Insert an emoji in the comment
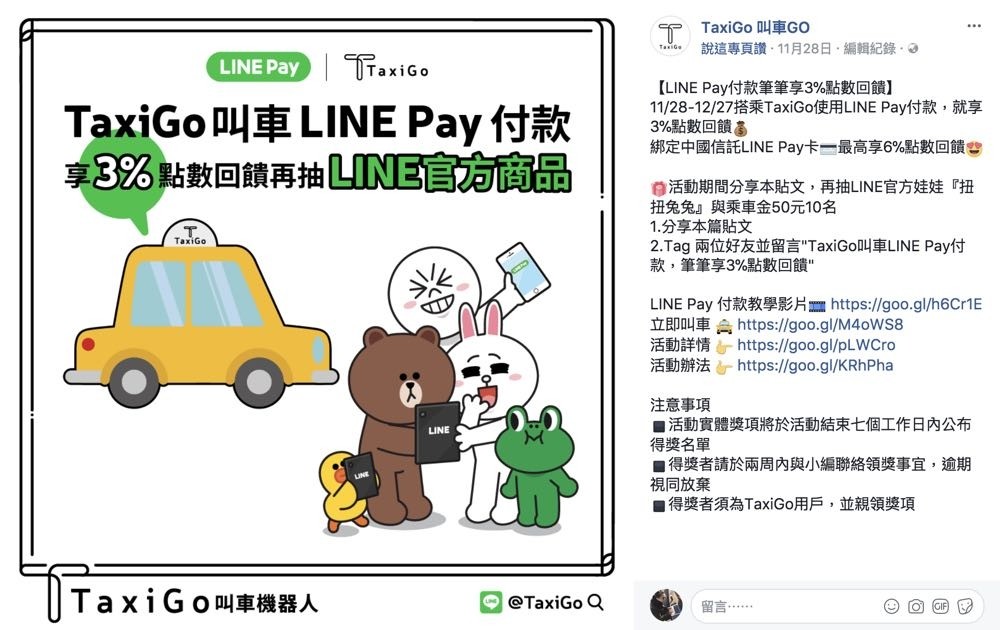Image resolution: width=1000 pixels, height=630 pixels. pos(892,606)
